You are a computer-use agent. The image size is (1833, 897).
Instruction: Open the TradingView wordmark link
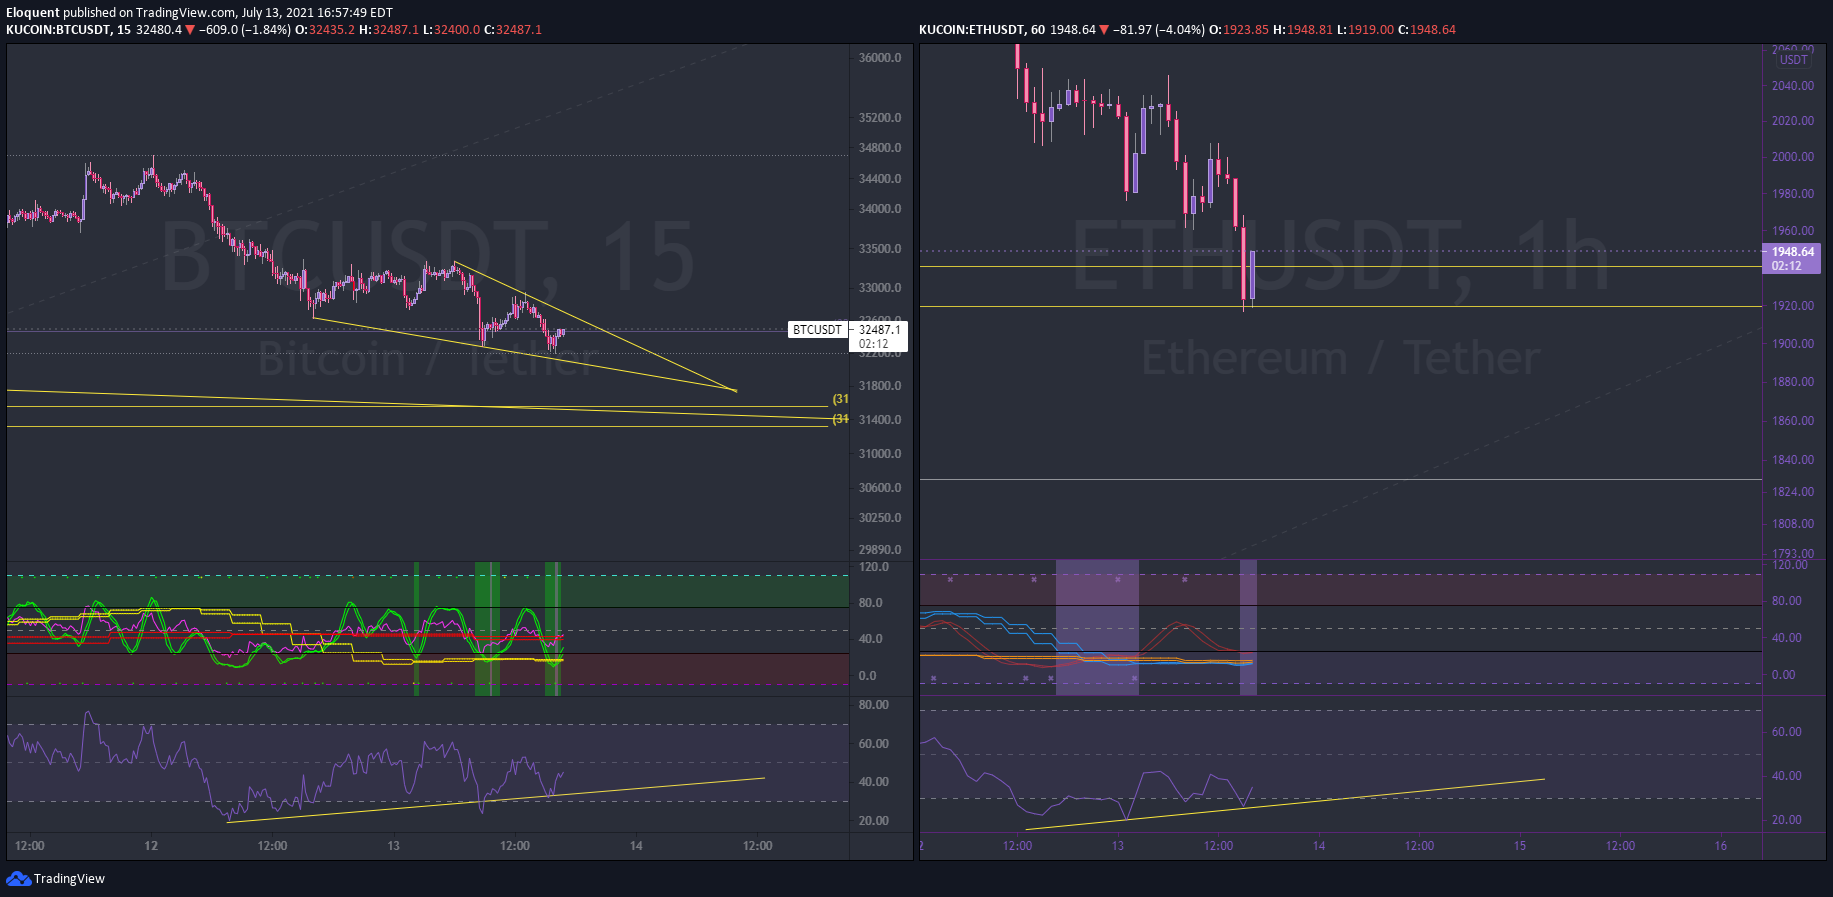(69, 879)
